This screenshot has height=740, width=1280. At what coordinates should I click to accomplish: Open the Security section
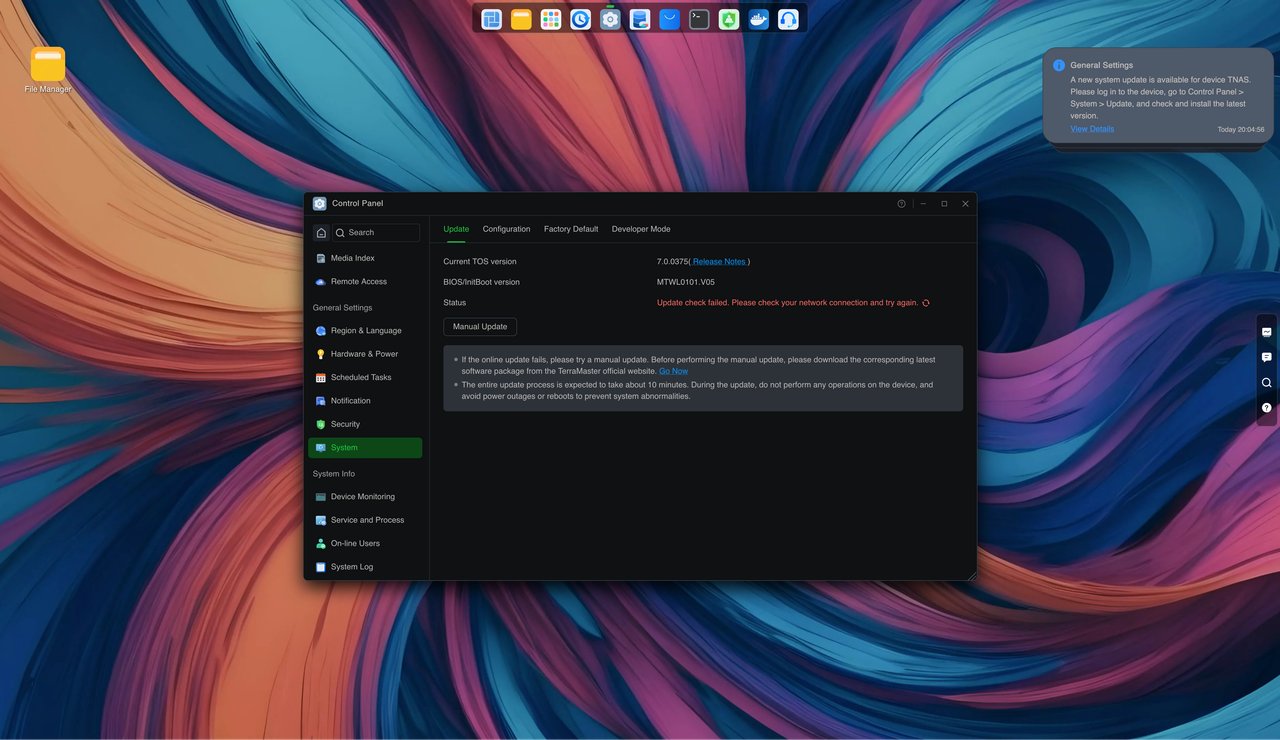(x=365, y=424)
